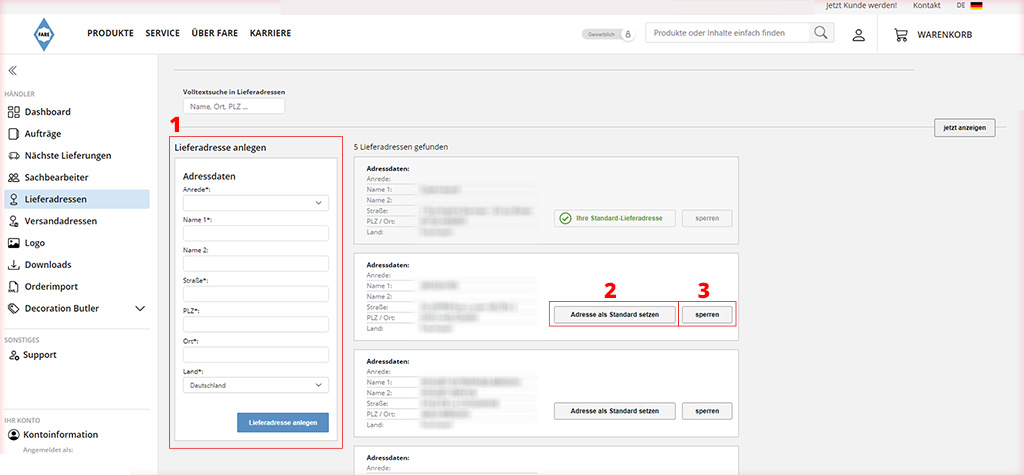Click the FARE logo icon
1024x475 pixels.
pyautogui.click(x=44, y=33)
